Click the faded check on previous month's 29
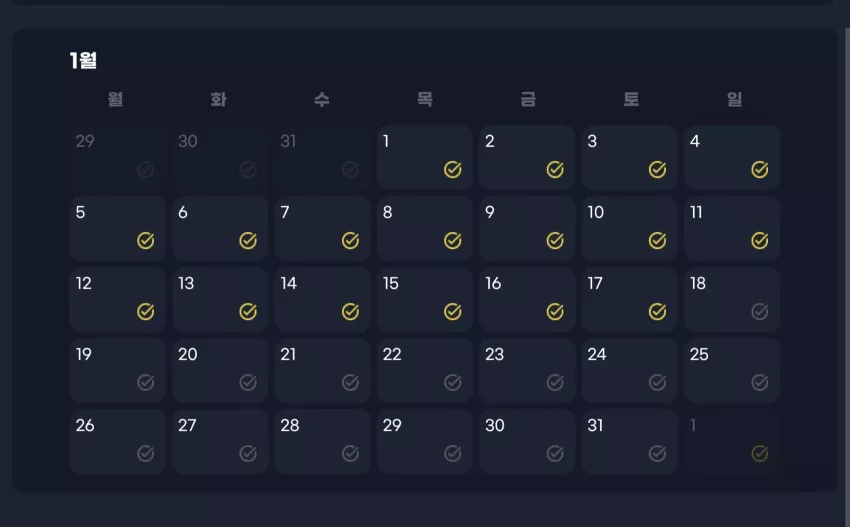Image resolution: width=850 pixels, height=527 pixels. 145,170
